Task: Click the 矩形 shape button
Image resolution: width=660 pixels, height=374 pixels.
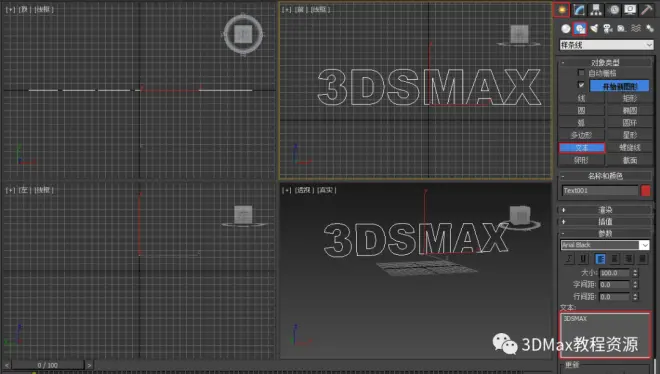Action: coord(630,98)
